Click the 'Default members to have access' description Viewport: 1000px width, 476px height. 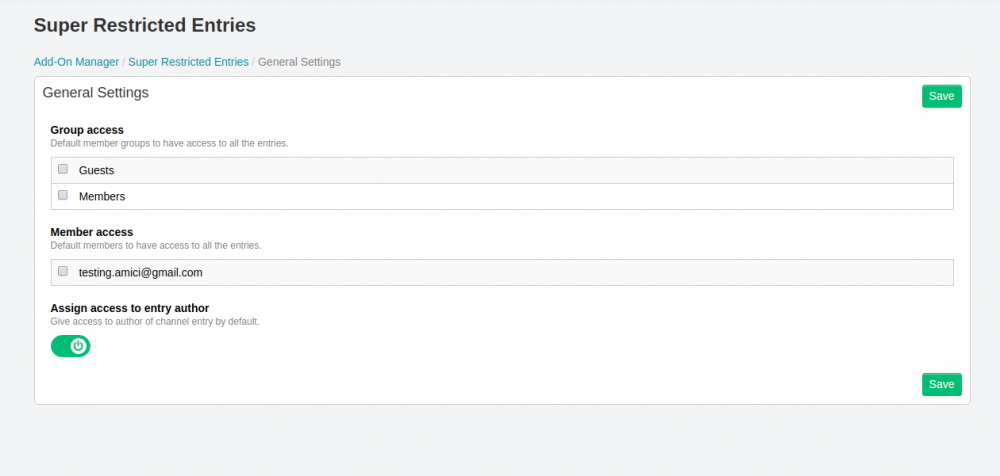pos(156,246)
